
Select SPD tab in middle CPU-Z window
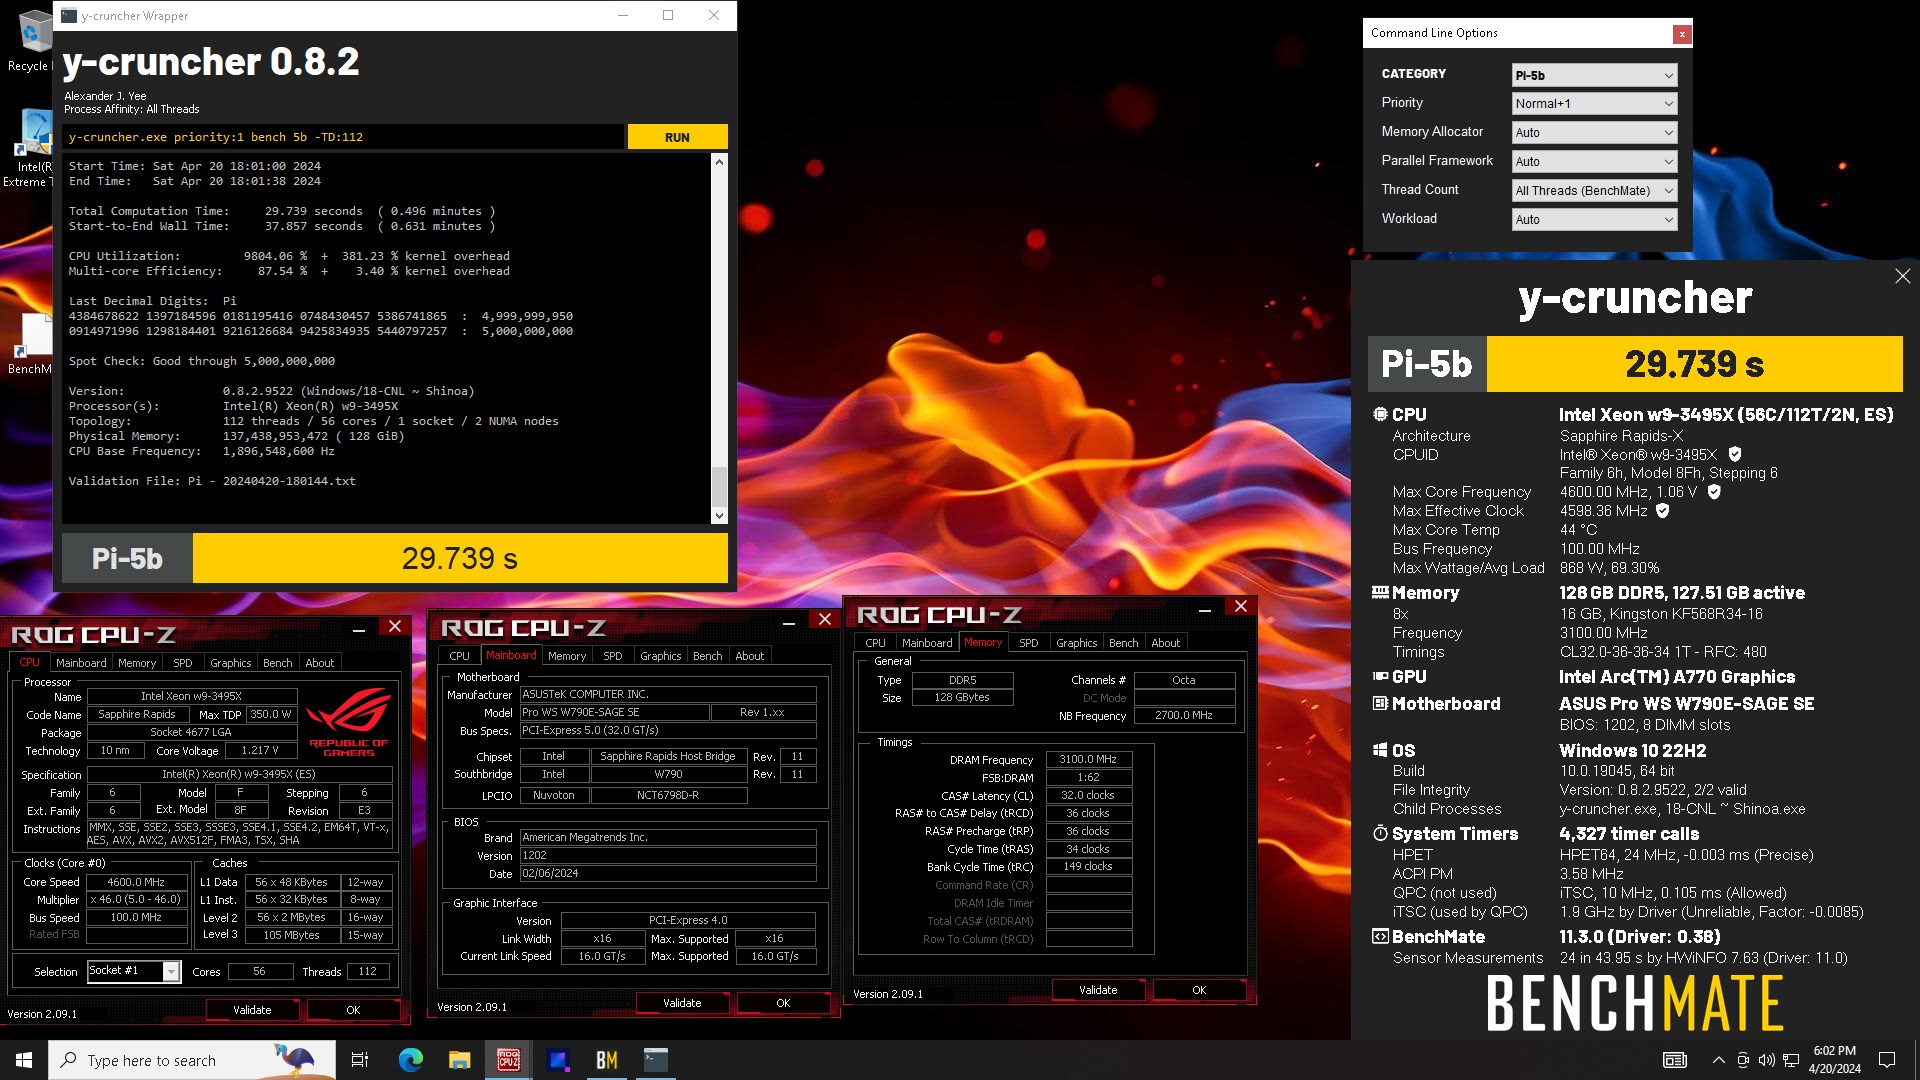tap(613, 656)
